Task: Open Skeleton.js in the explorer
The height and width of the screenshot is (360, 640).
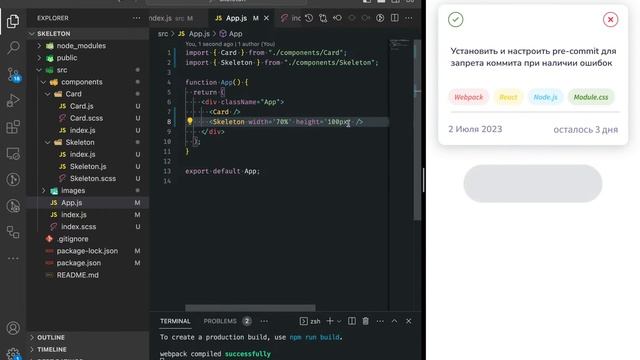Action: tap(88, 167)
